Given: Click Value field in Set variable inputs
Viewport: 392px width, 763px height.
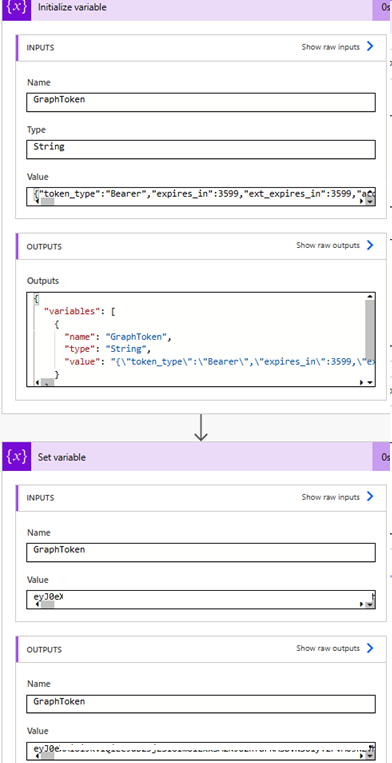Looking at the screenshot, I should [201, 600].
